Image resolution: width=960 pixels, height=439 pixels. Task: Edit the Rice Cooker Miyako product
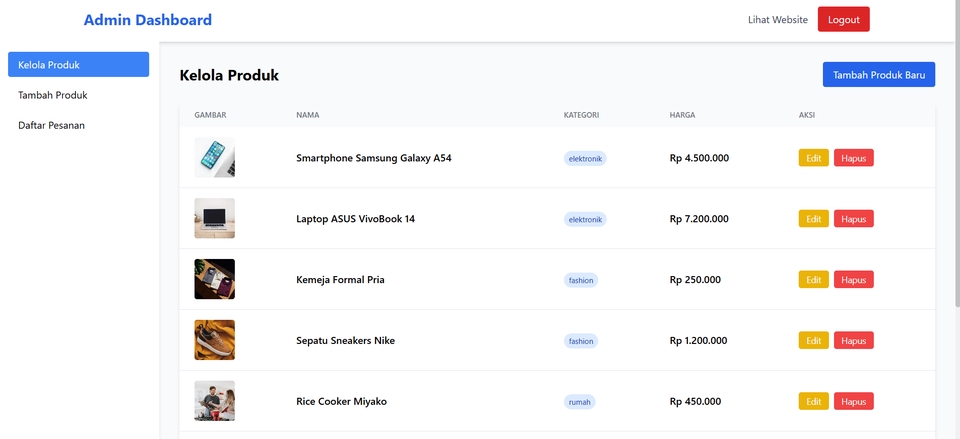pyautogui.click(x=813, y=402)
